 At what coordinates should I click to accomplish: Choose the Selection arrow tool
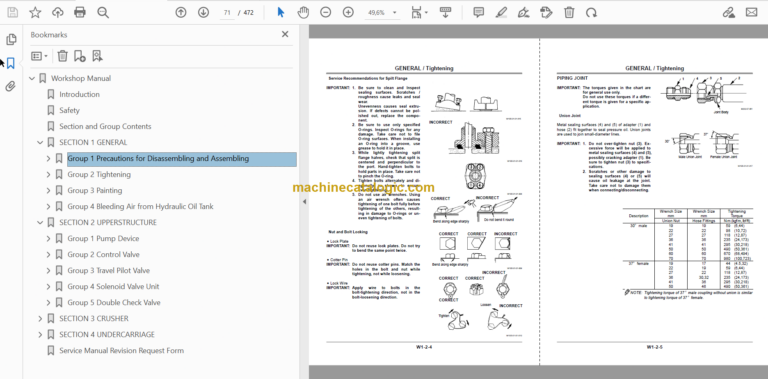click(281, 12)
